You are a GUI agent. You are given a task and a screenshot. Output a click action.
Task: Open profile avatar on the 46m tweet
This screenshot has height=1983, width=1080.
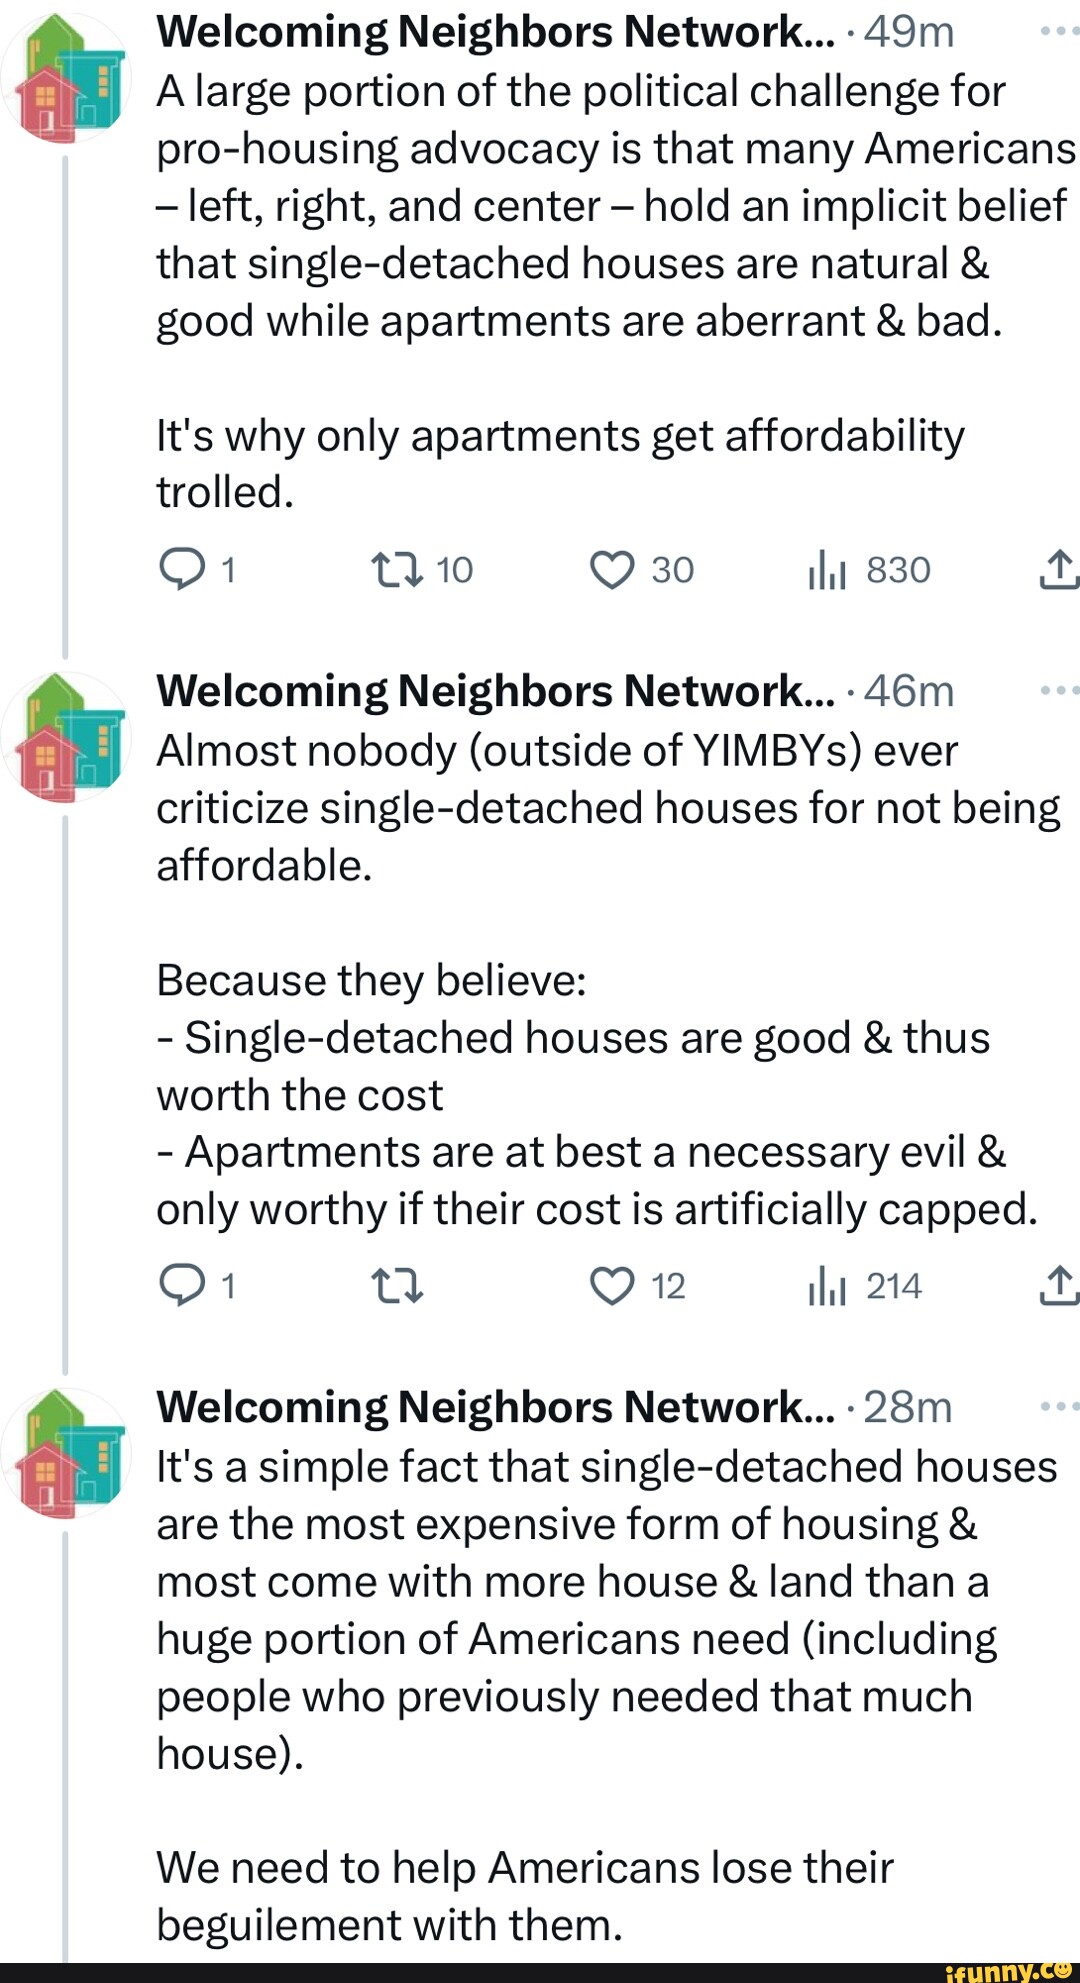(66, 738)
